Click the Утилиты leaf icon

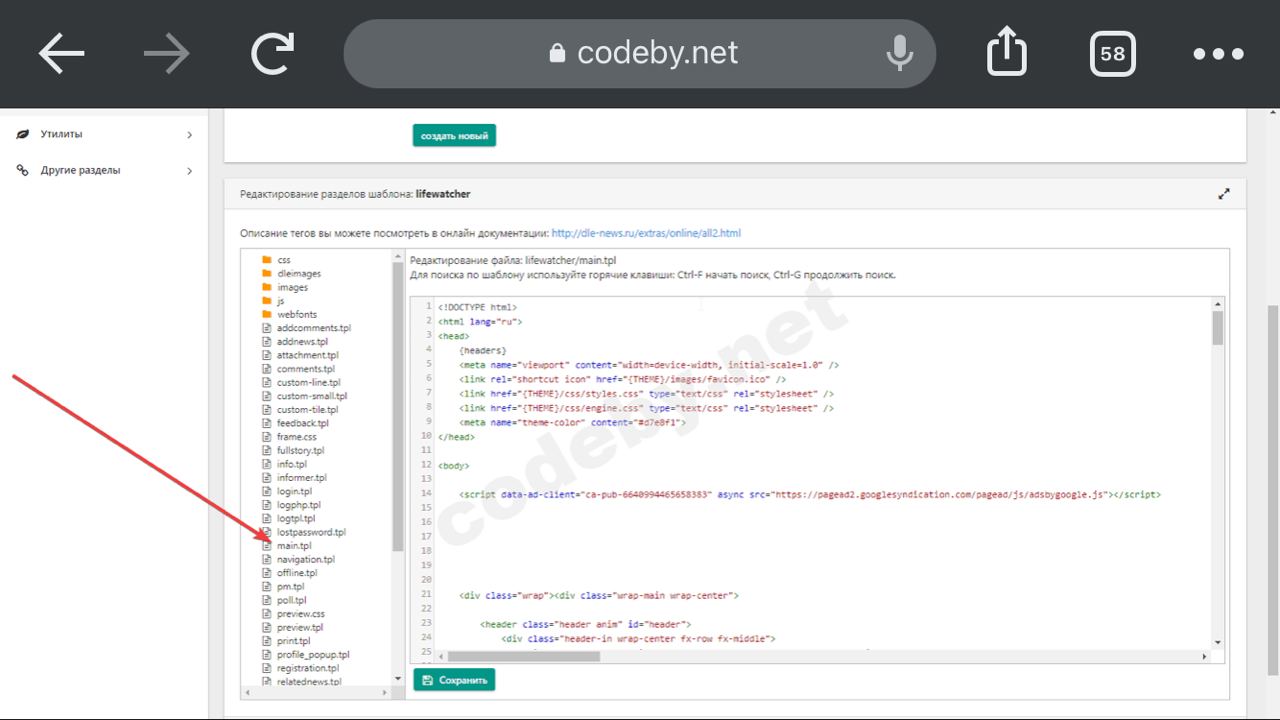click(x=22, y=134)
